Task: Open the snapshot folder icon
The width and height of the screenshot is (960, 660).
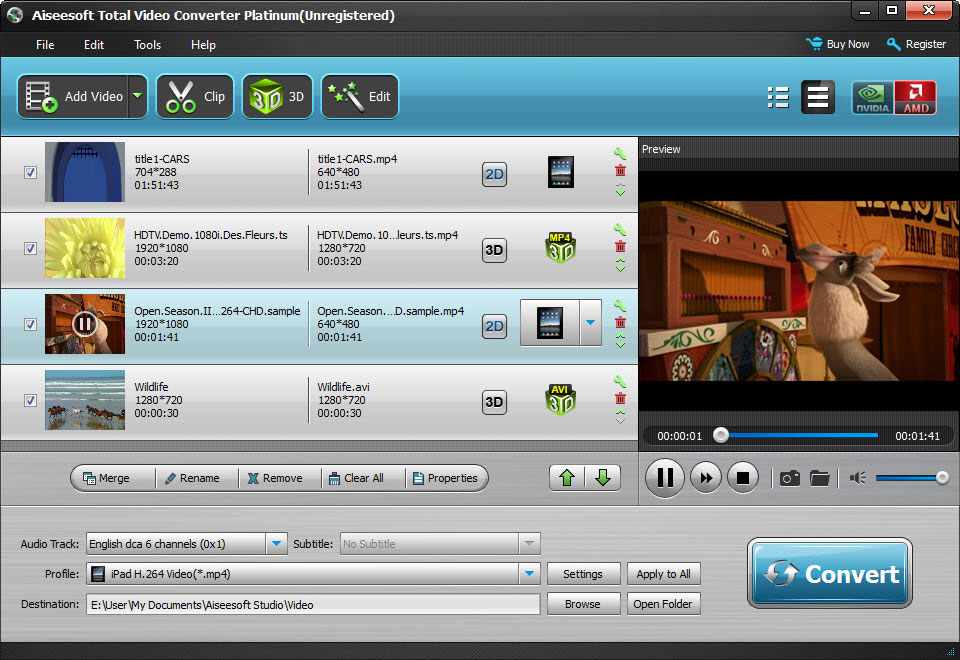Action: coord(820,478)
